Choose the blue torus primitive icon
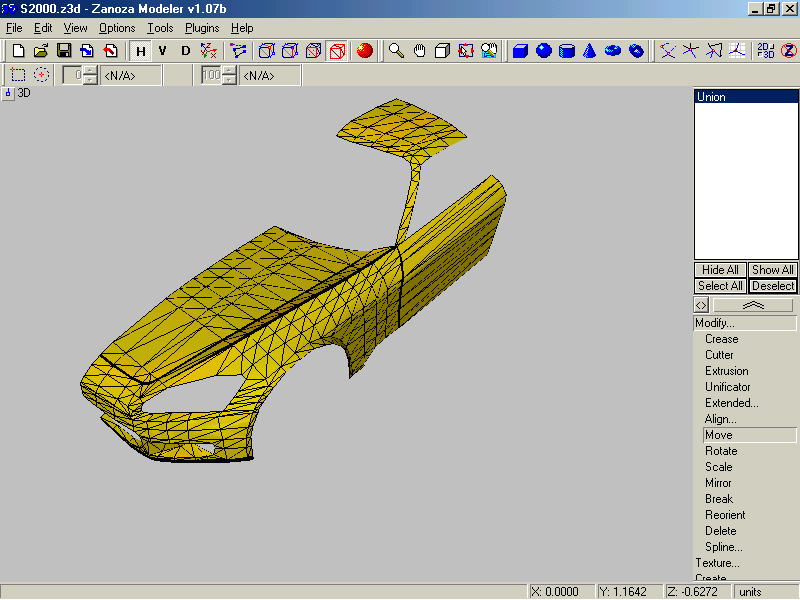The height and width of the screenshot is (600, 800). tap(613, 50)
